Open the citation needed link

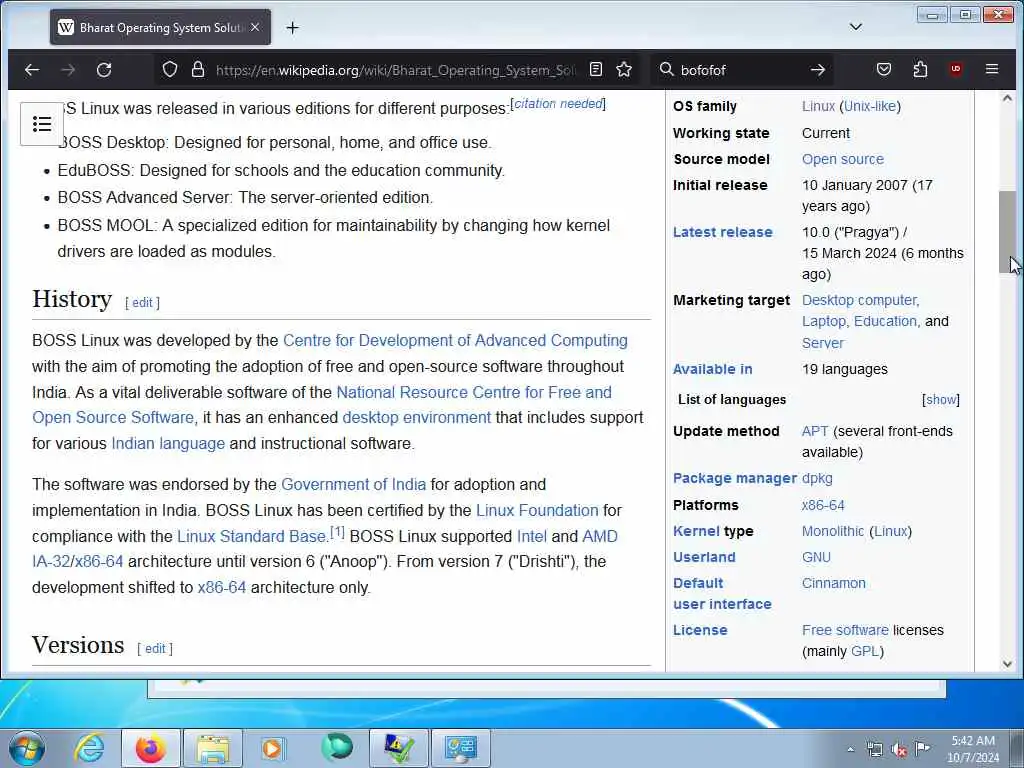point(558,104)
